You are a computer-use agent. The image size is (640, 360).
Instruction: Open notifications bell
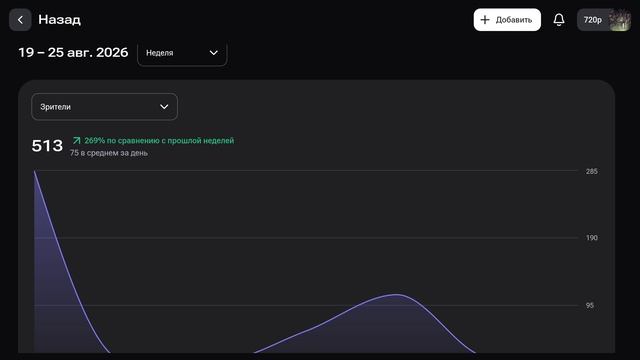[x=559, y=20]
